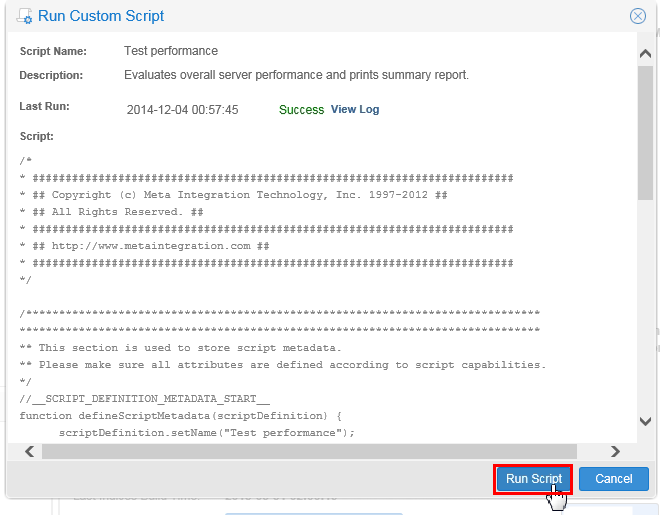Viewport: 660px width, 515px height.
Task: Click the Description: label
Action: pos(51,75)
